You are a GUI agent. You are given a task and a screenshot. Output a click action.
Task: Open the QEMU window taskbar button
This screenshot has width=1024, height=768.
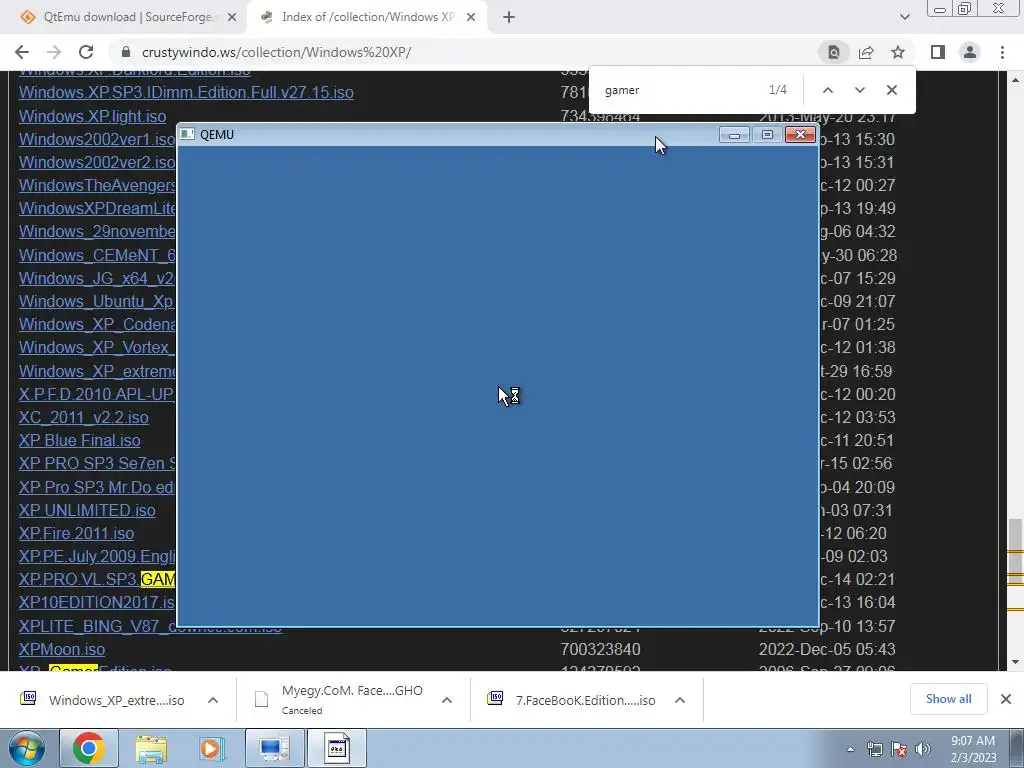tap(337, 748)
